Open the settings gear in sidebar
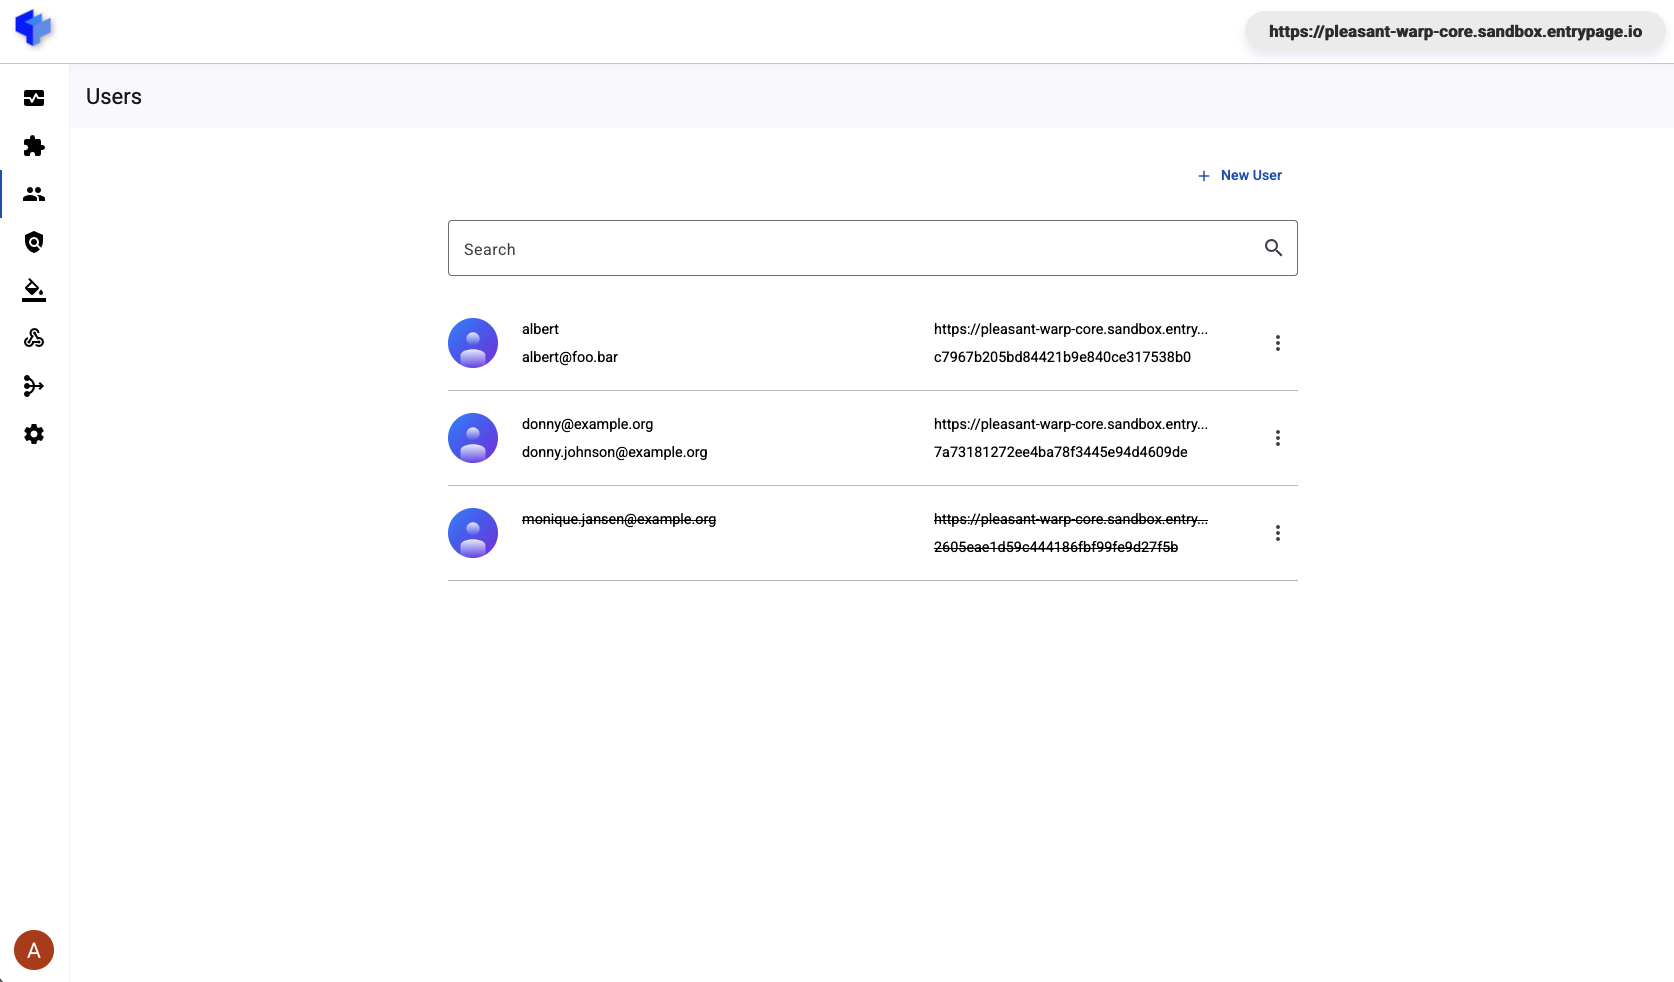The width and height of the screenshot is (1674, 982). pos(34,434)
